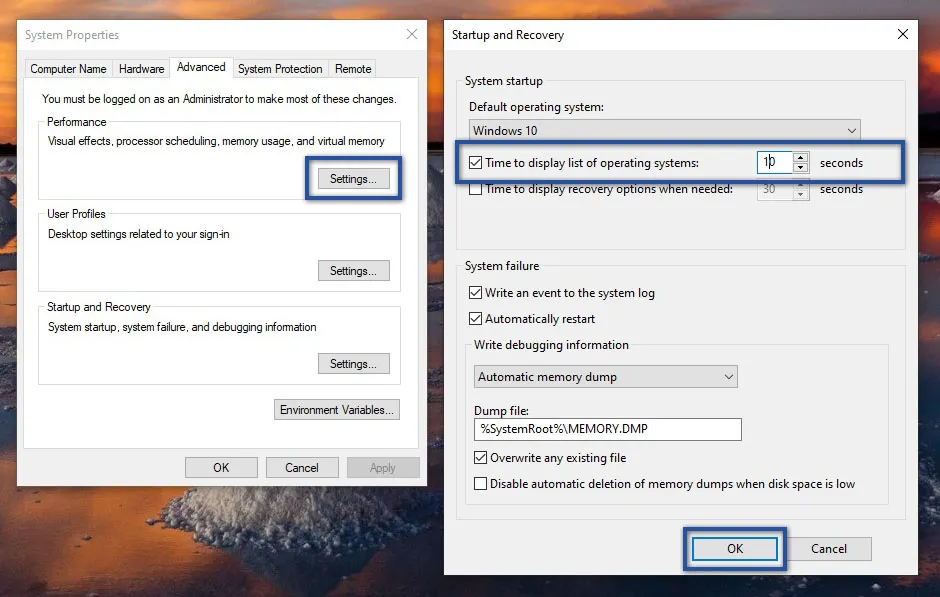Open the Write debugging information dropdown
Image resolution: width=940 pixels, height=597 pixels.
(x=605, y=376)
